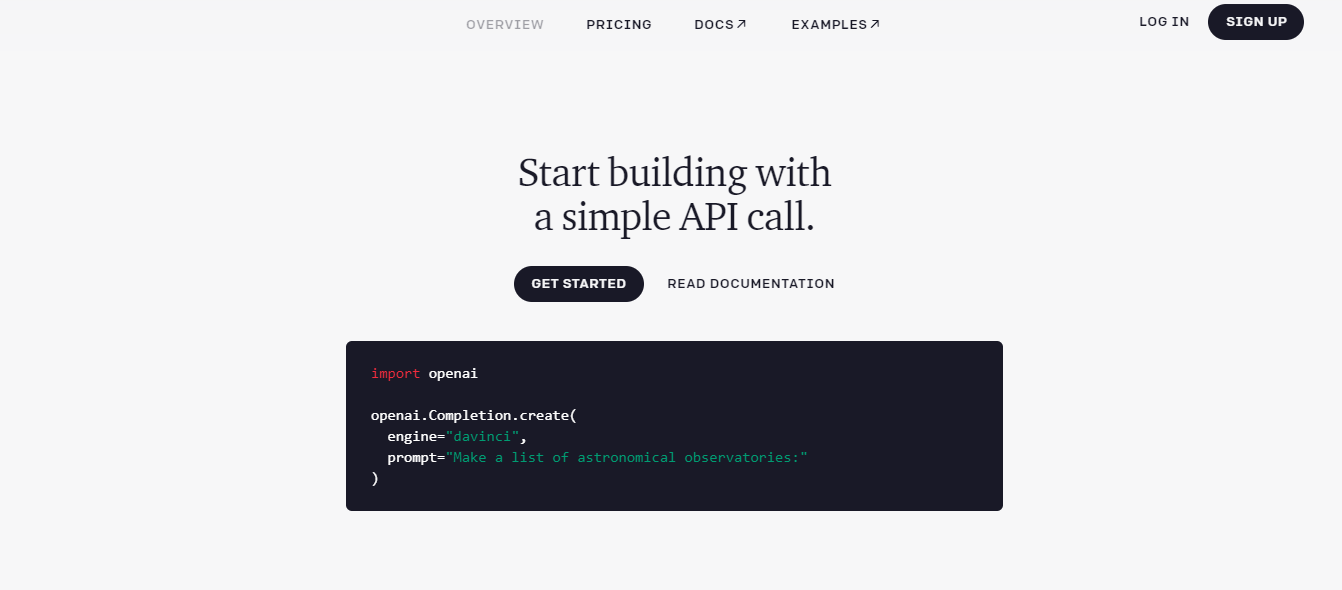
Task: Click the 'a simple API call.' headline line
Action: (x=675, y=217)
